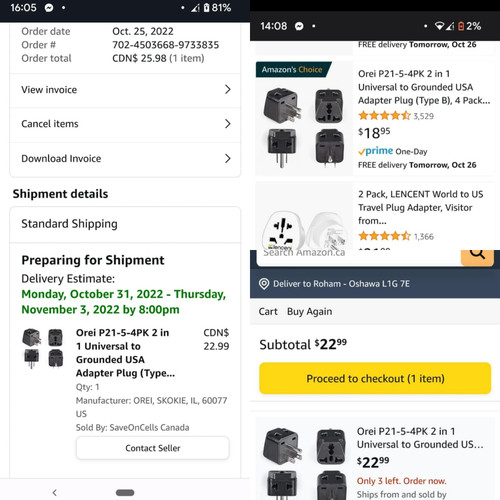Image resolution: width=500 pixels, height=500 pixels.
Task: Tap the Android home pill at screen bottom
Action: point(125,492)
